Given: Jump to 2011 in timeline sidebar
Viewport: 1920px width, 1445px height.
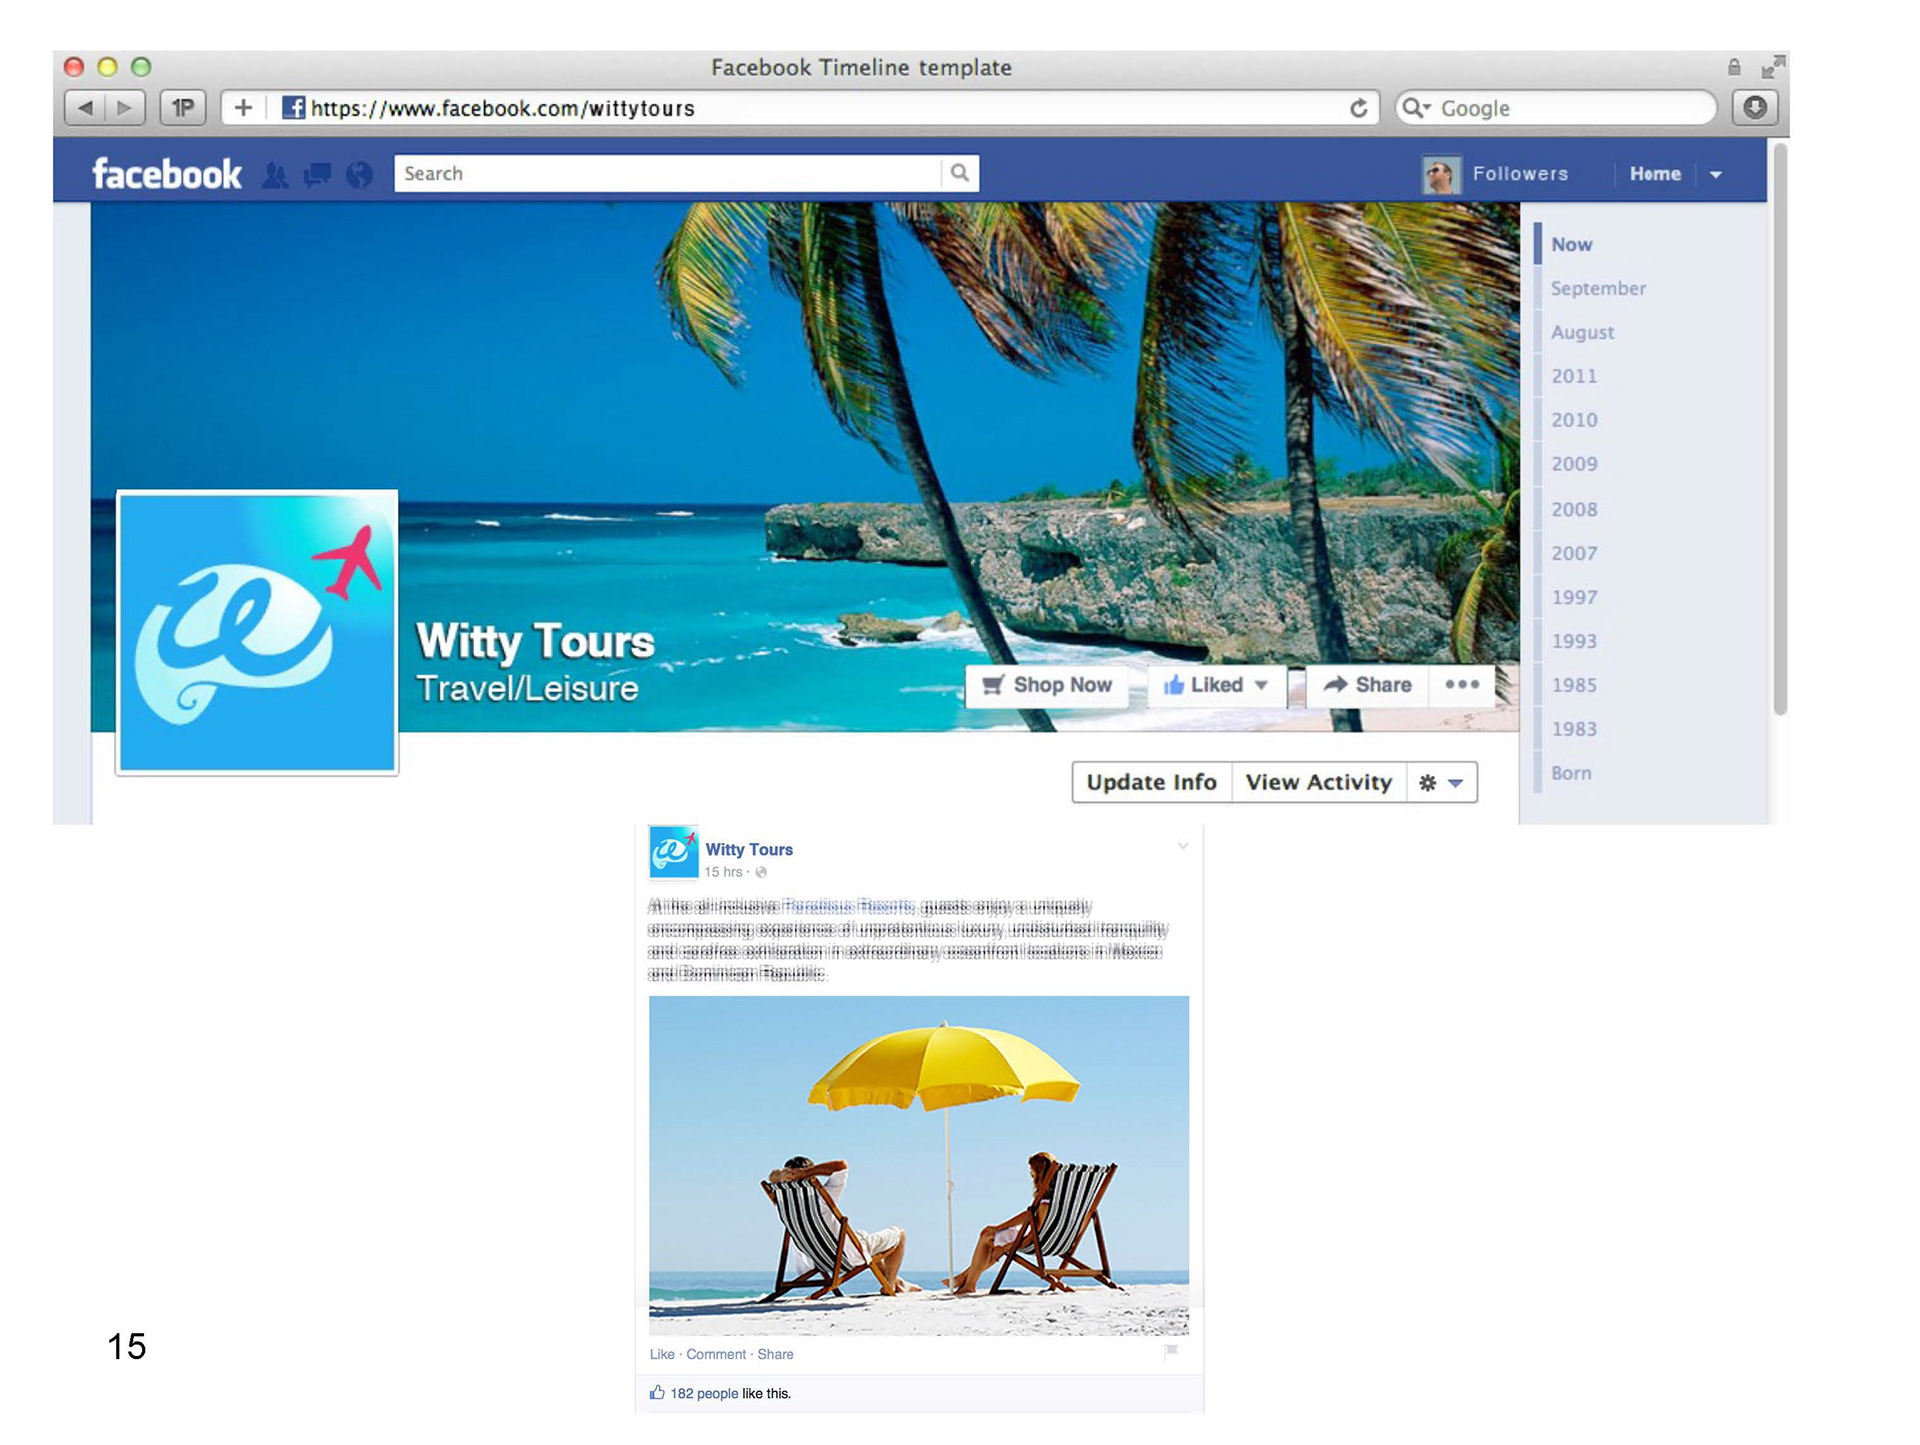Looking at the screenshot, I should coord(1574,377).
